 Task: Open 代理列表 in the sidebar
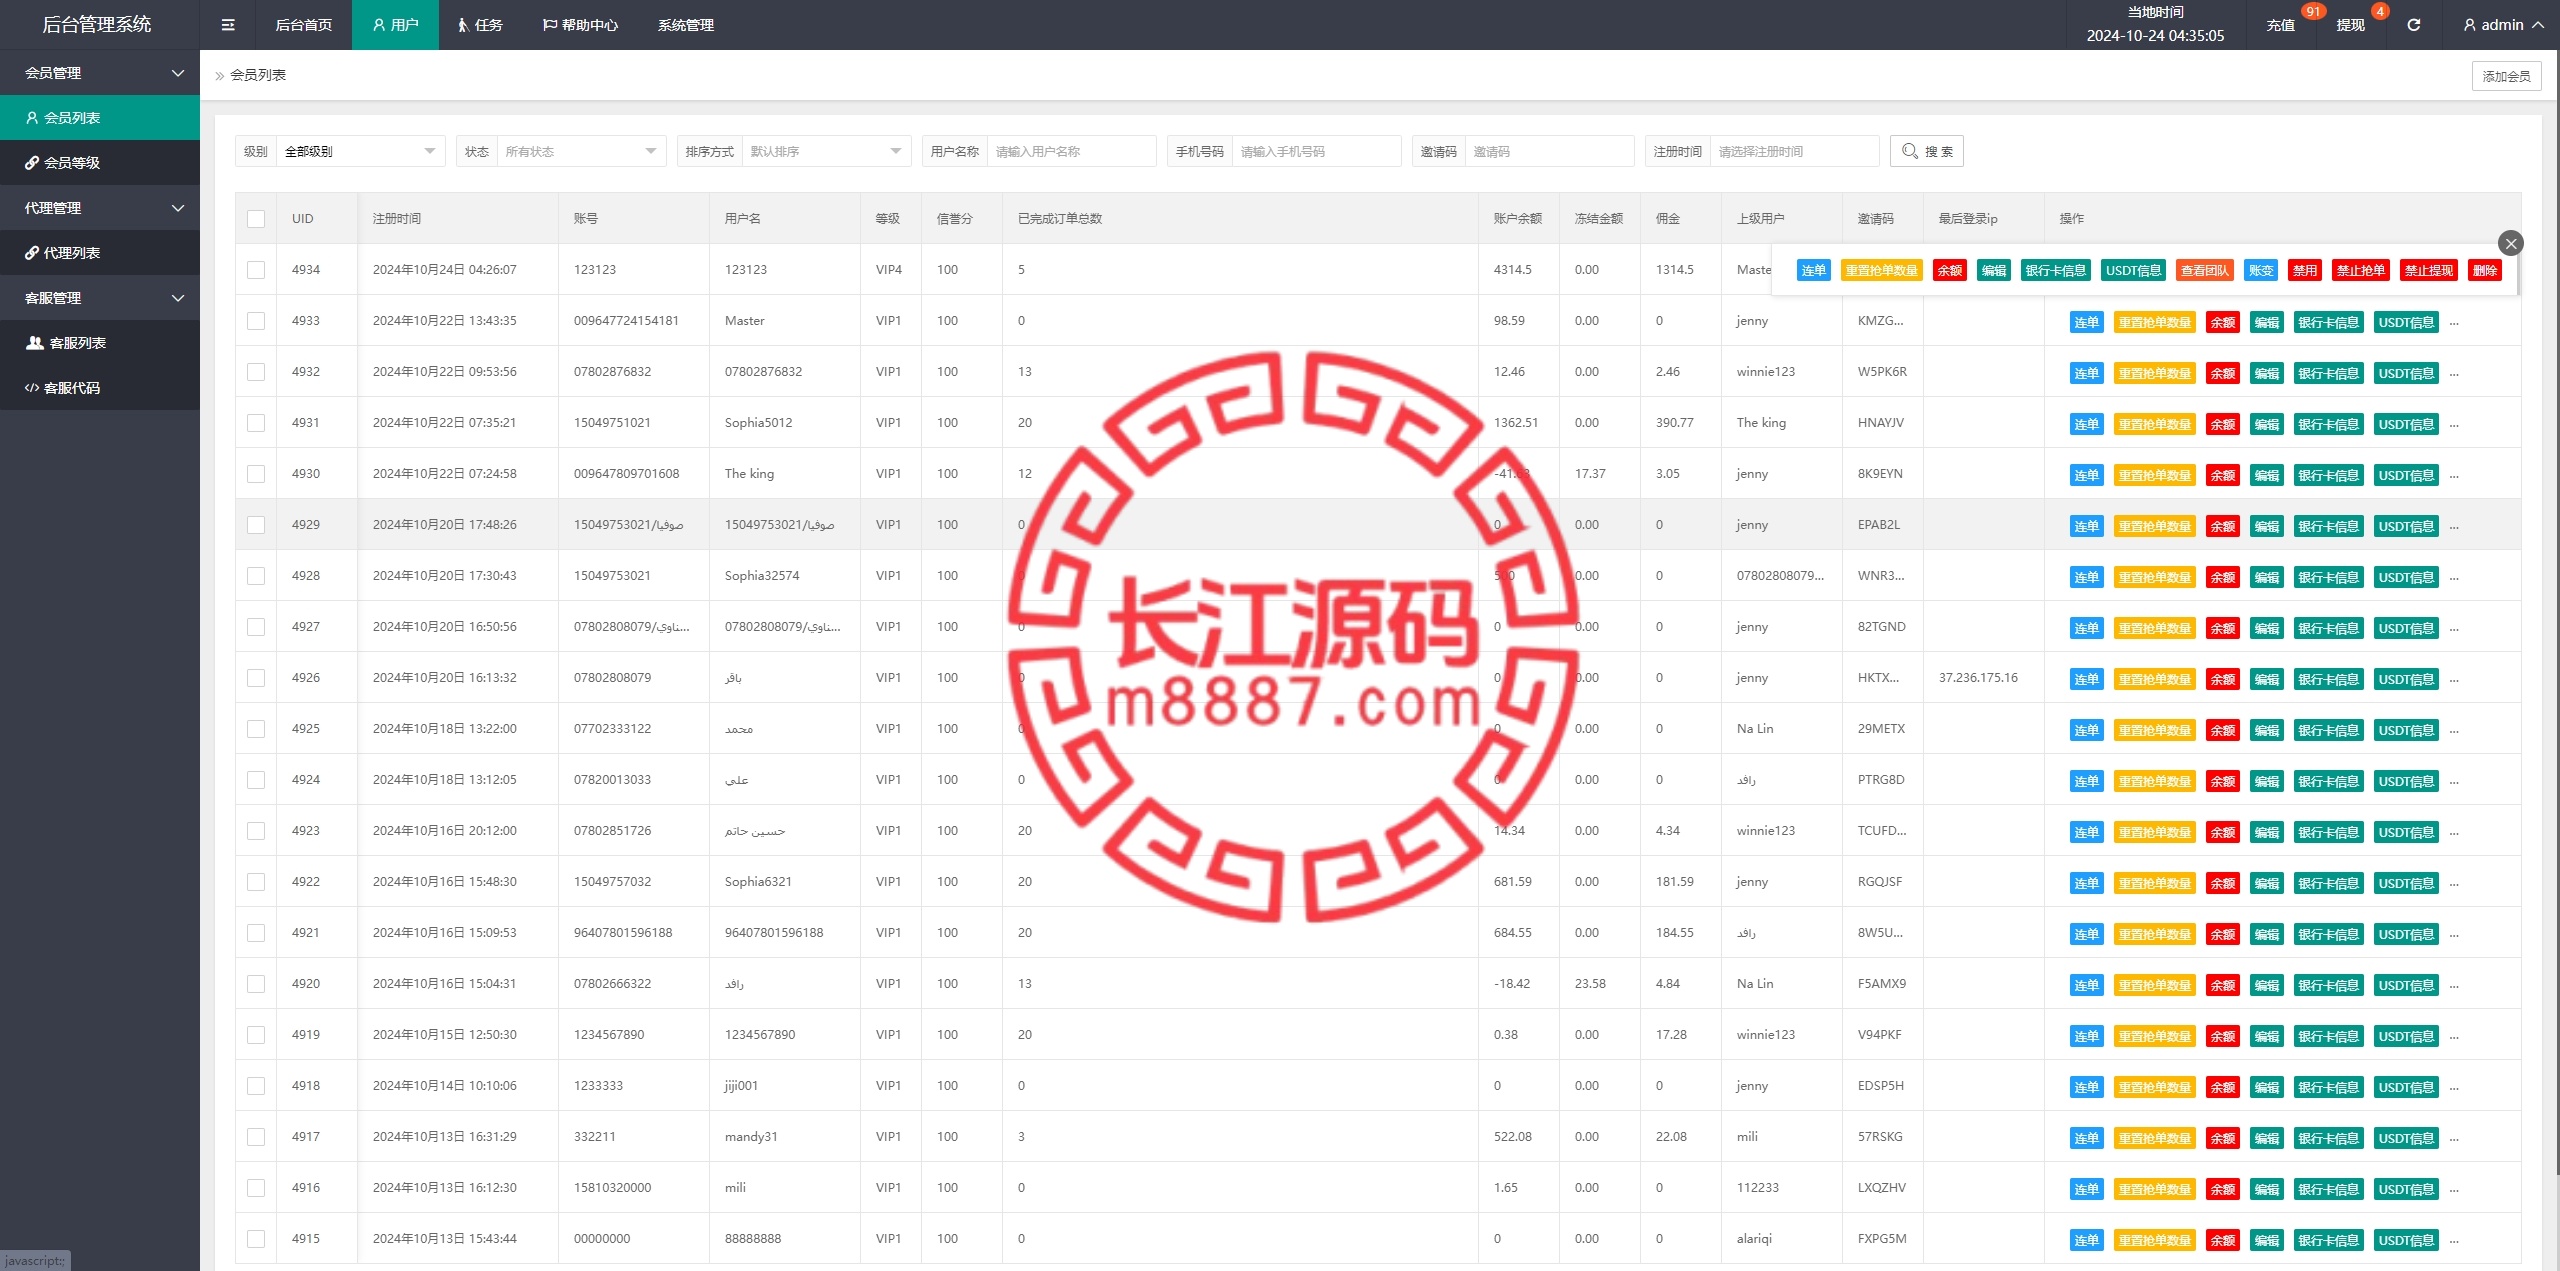point(100,253)
